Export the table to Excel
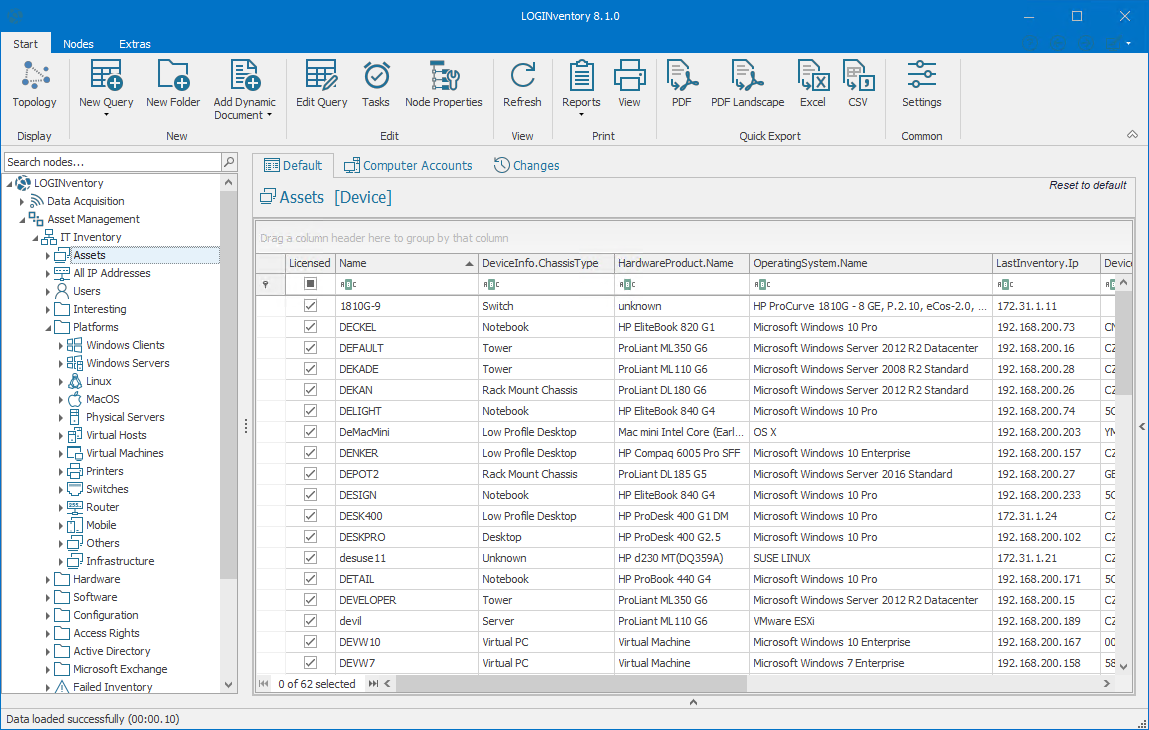Viewport: 1149px width, 730px height. coord(813,84)
